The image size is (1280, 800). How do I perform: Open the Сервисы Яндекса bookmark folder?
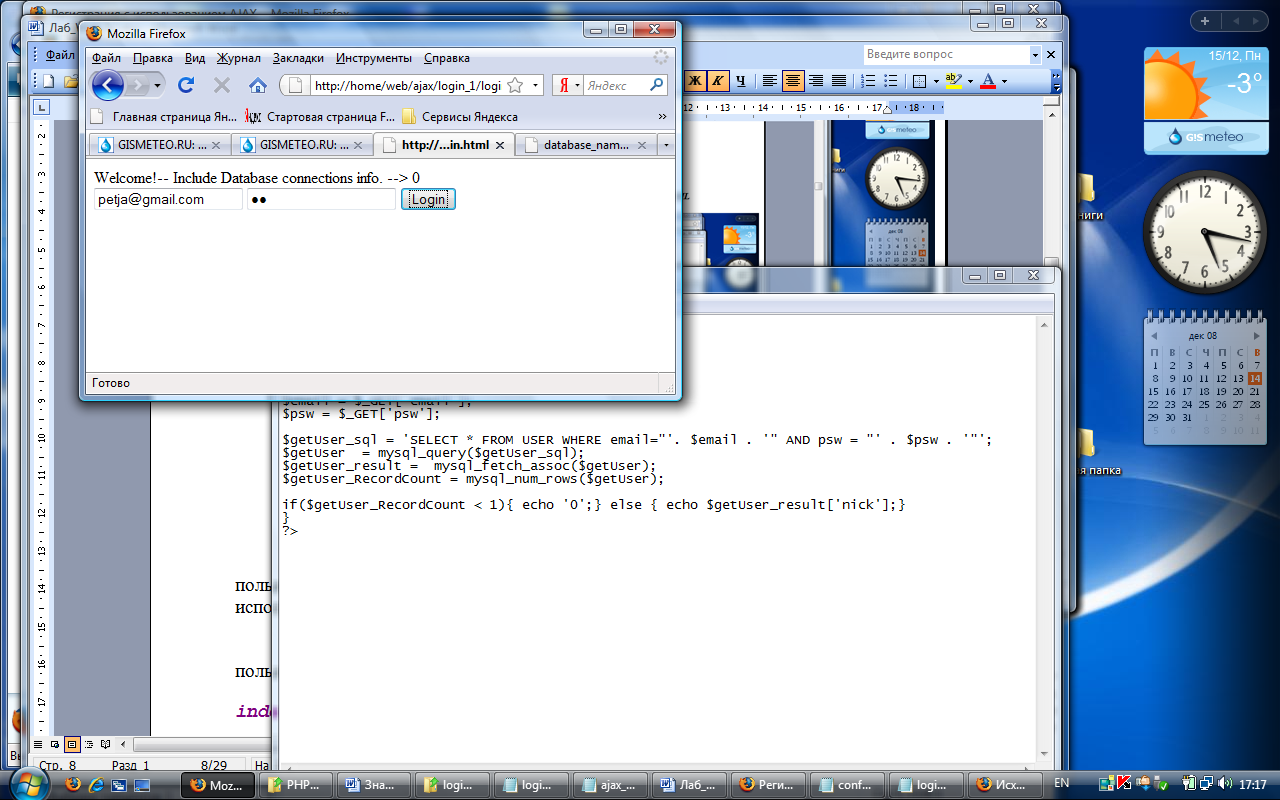click(x=460, y=117)
